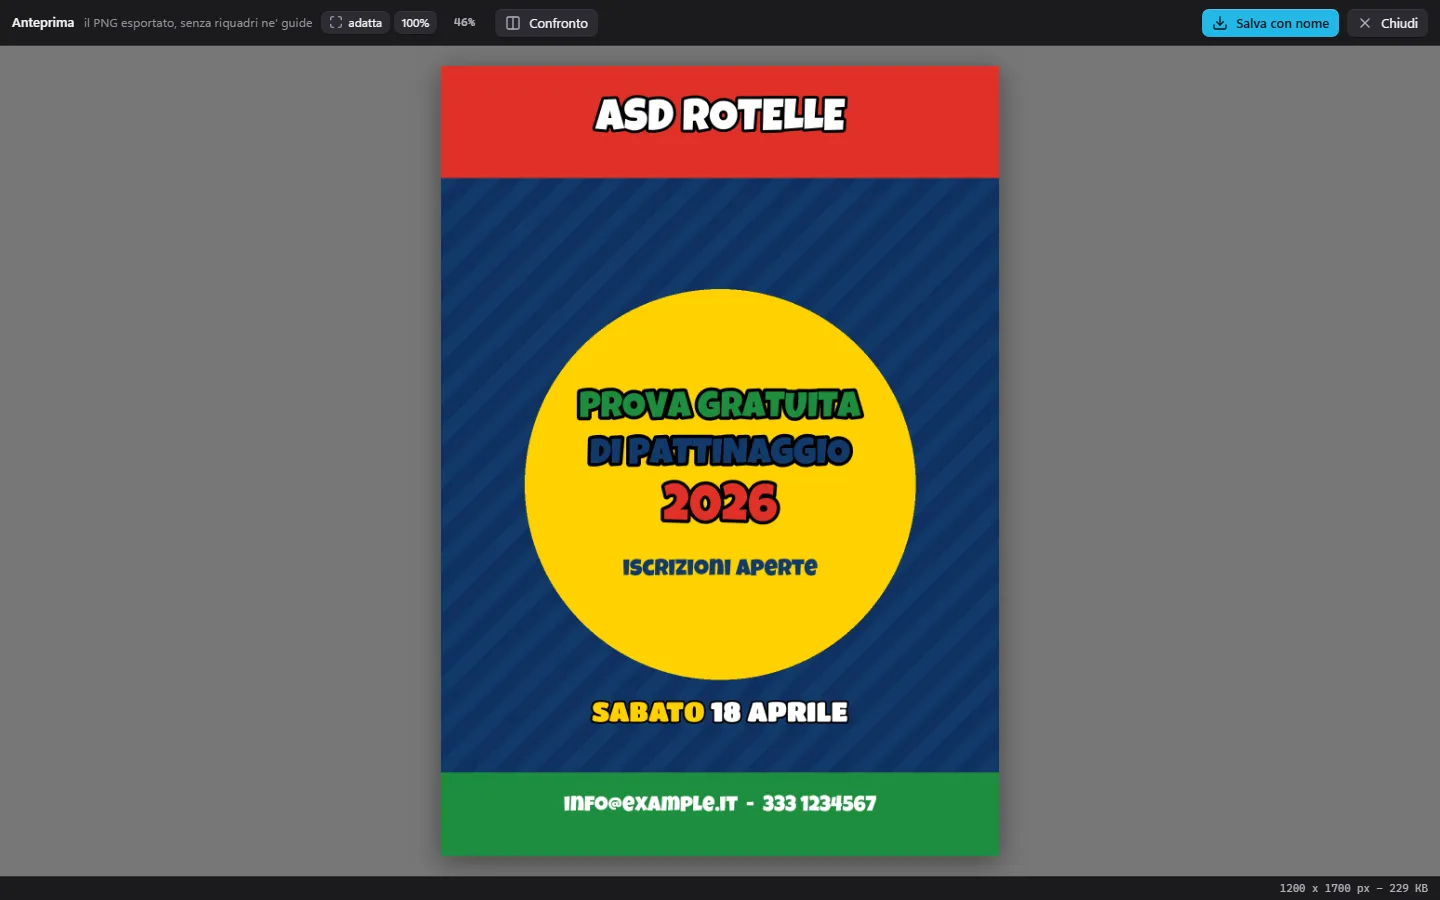Click the download icon in Salva con nome
This screenshot has width=1440, height=900.
[x=1220, y=23]
